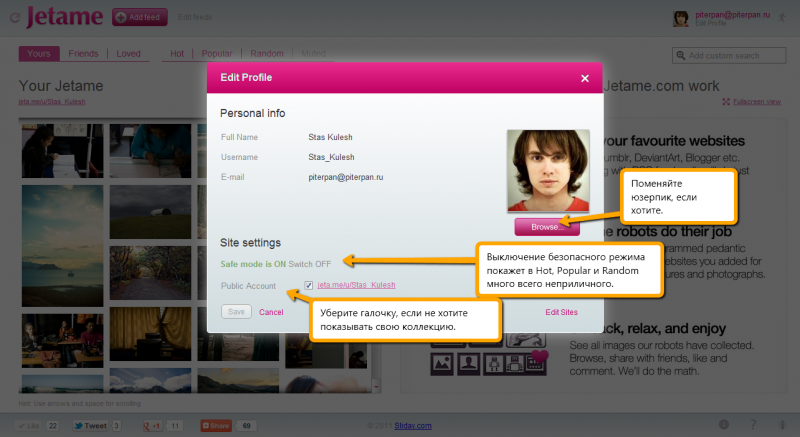
Task: Click the magnifier icon in the search box
Action: point(681,55)
